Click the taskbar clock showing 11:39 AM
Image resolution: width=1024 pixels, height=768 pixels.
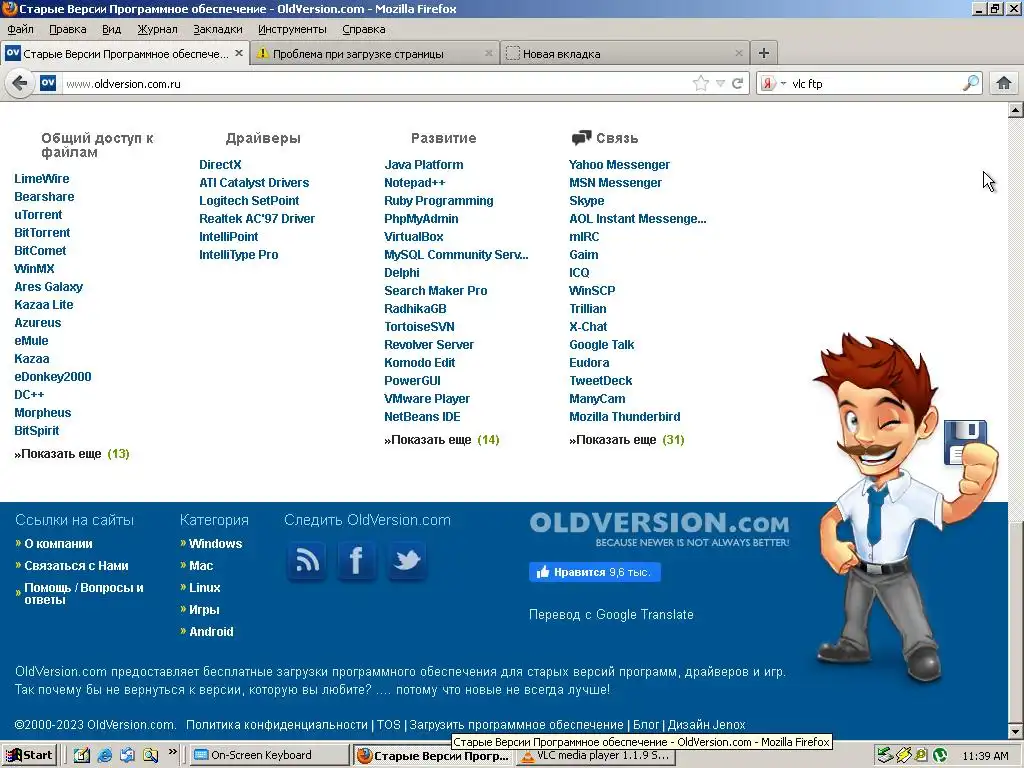[x=985, y=756]
